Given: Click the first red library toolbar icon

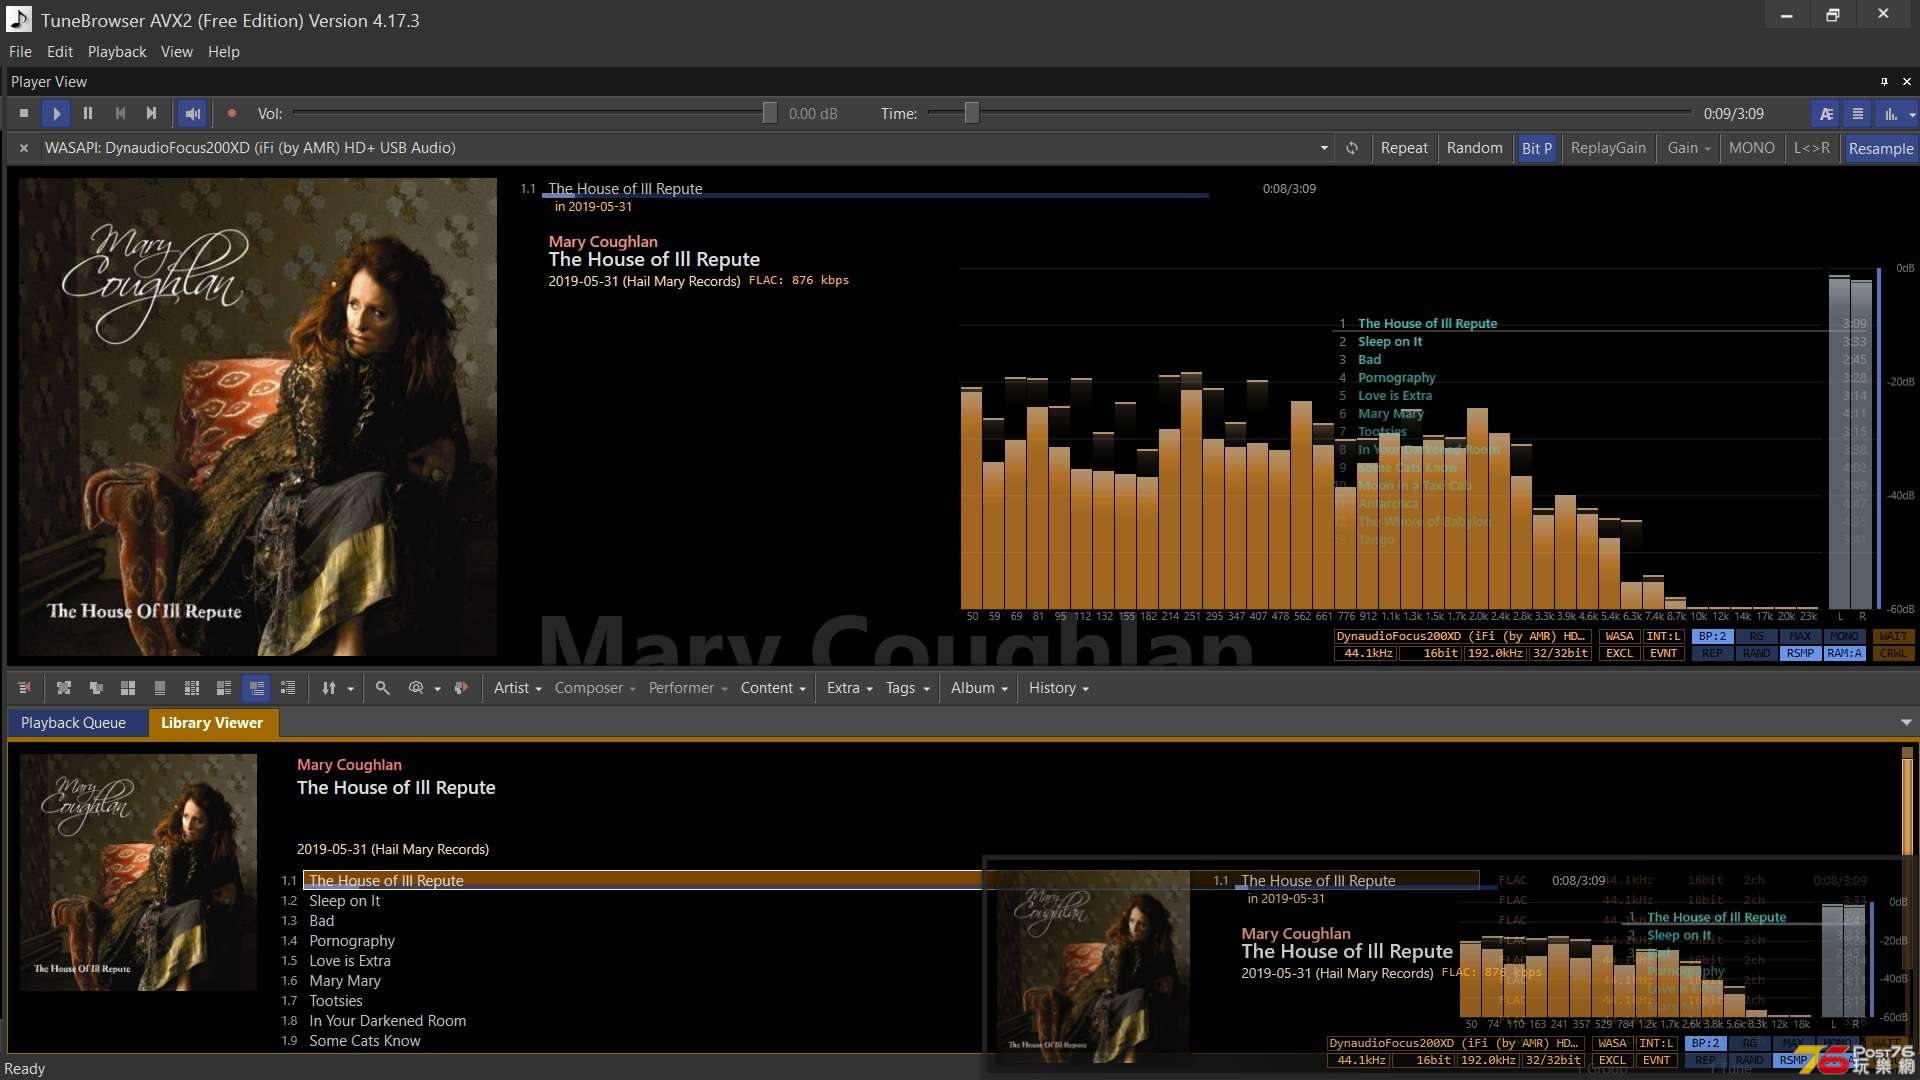Looking at the screenshot, I should coord(25,688).
